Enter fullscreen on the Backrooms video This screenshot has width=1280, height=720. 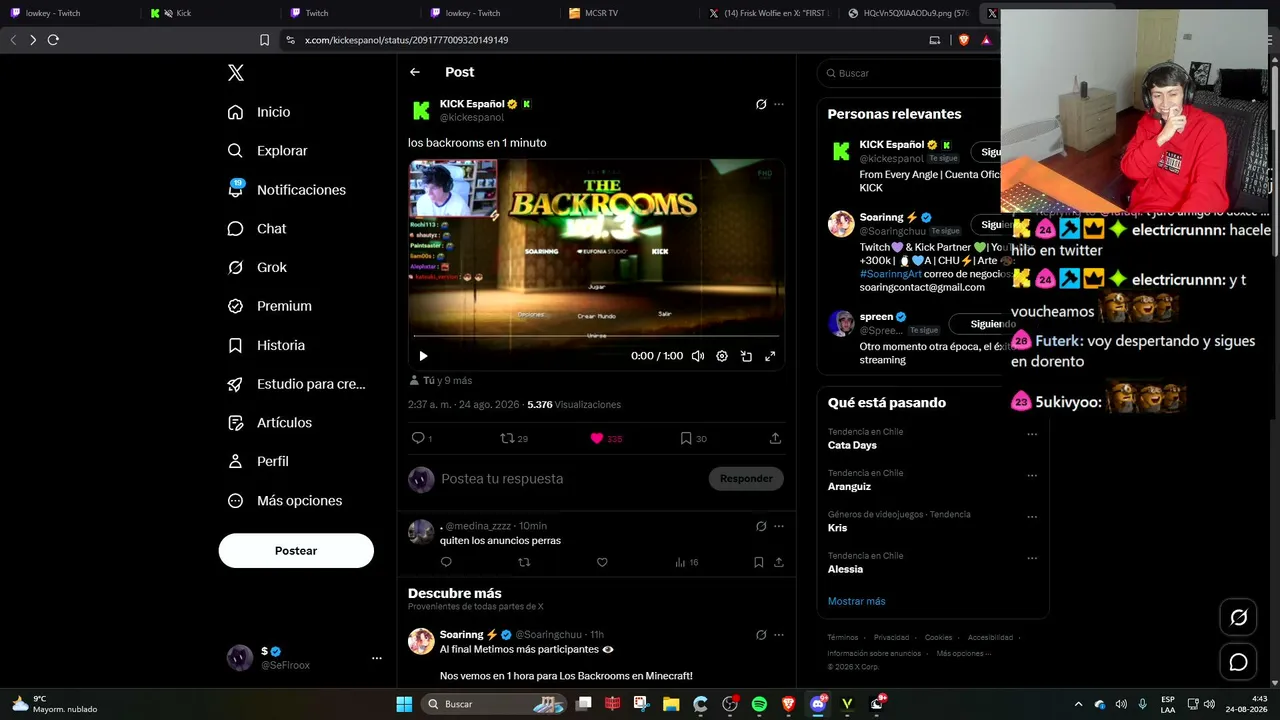click(770, 356)
